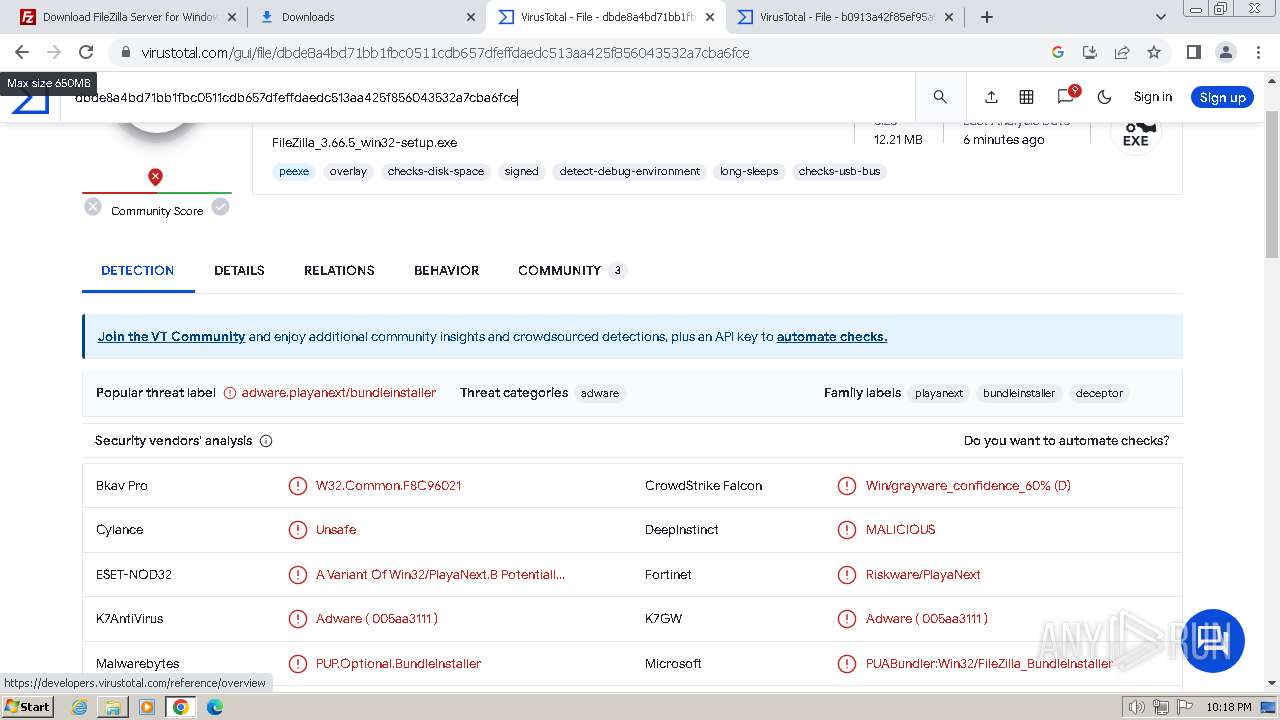Click the VirusTotal search magnifier icon
Screen dimensions: 1280x720
pos(940,97)
